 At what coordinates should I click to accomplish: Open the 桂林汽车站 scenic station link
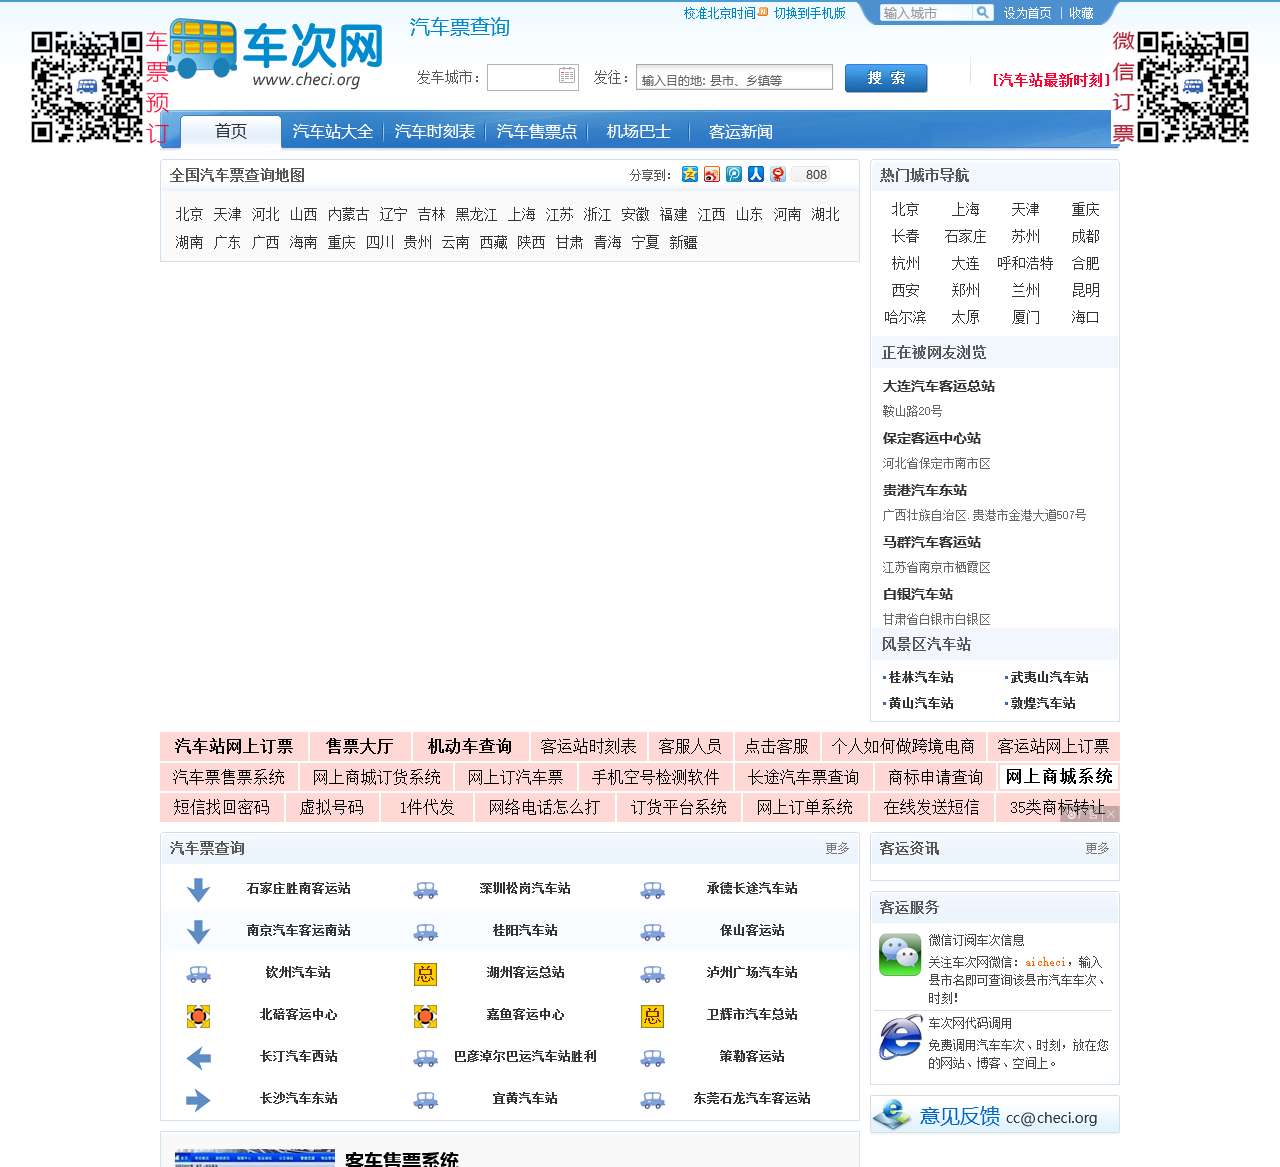tap(921, 677)
